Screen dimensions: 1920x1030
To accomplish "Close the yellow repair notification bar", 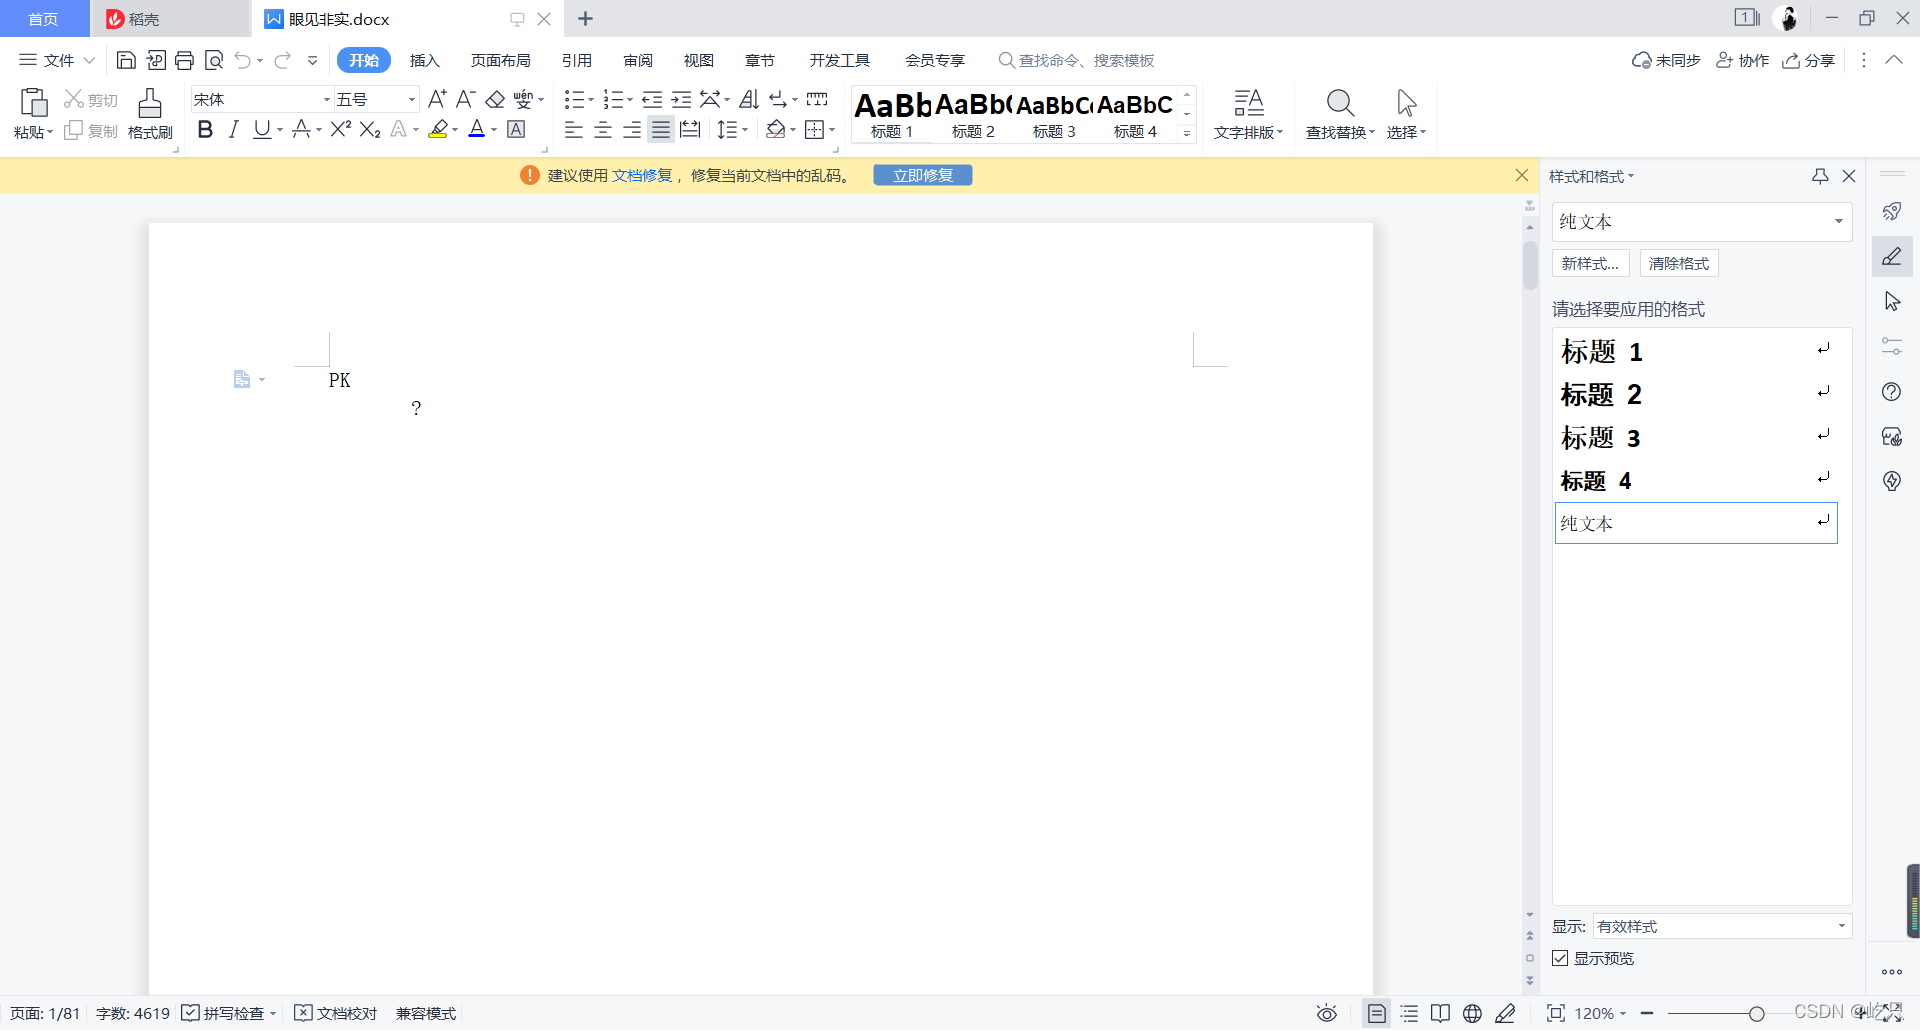I will click(1522, 175).
